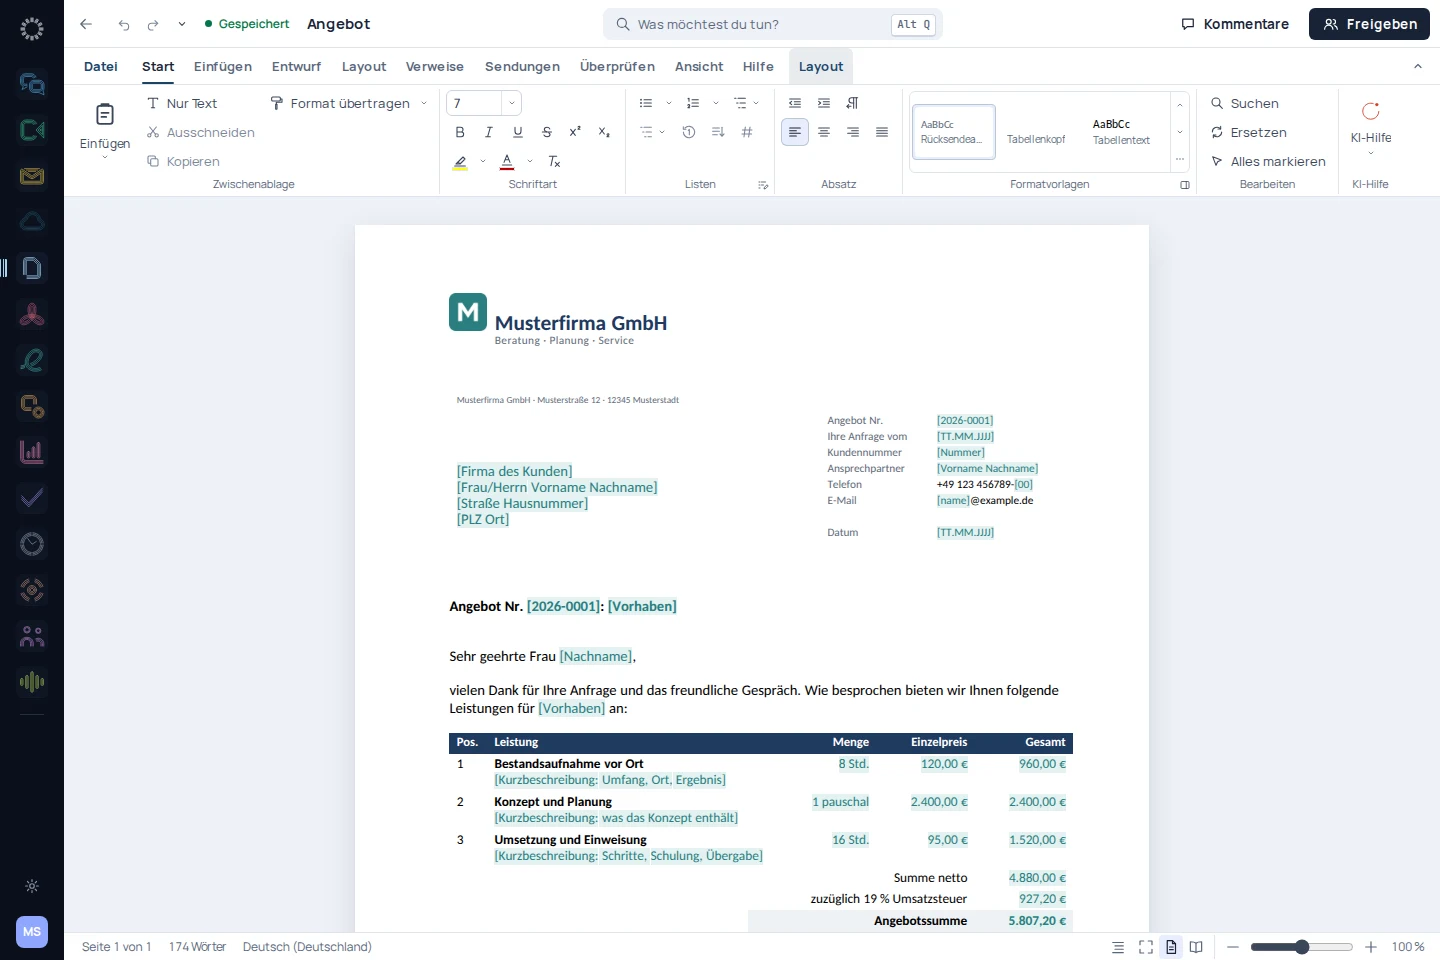Clear text formatting with Tx icon
Image resolution: width=1440 pixels, height=960 pixels.
coord(554,161)
